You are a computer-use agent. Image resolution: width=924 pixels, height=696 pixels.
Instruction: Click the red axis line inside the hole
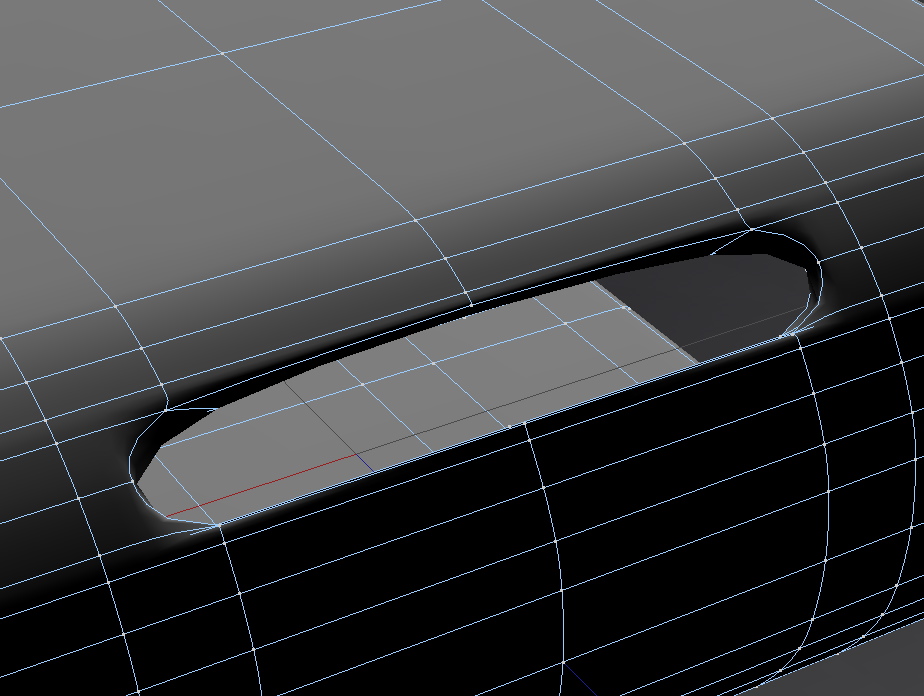(262, 486)
